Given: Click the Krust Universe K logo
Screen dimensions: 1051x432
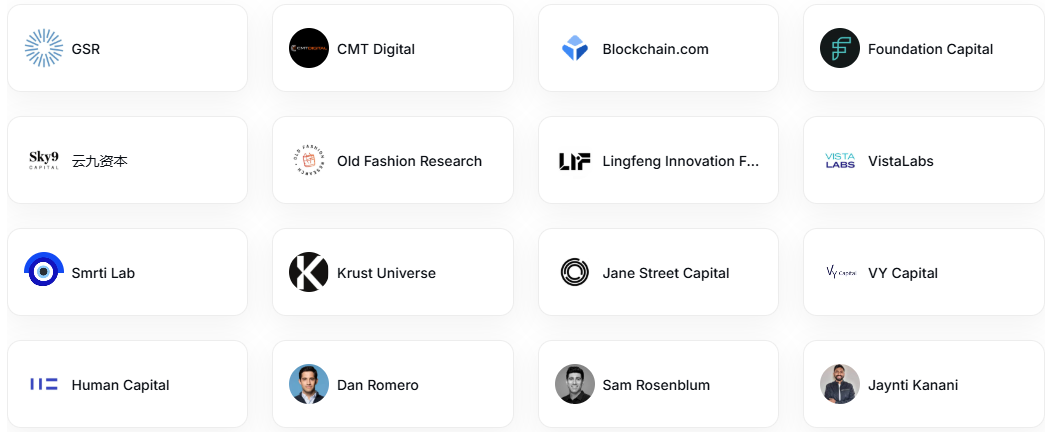Looking at the screenshot, I should [x=309, y=272].
